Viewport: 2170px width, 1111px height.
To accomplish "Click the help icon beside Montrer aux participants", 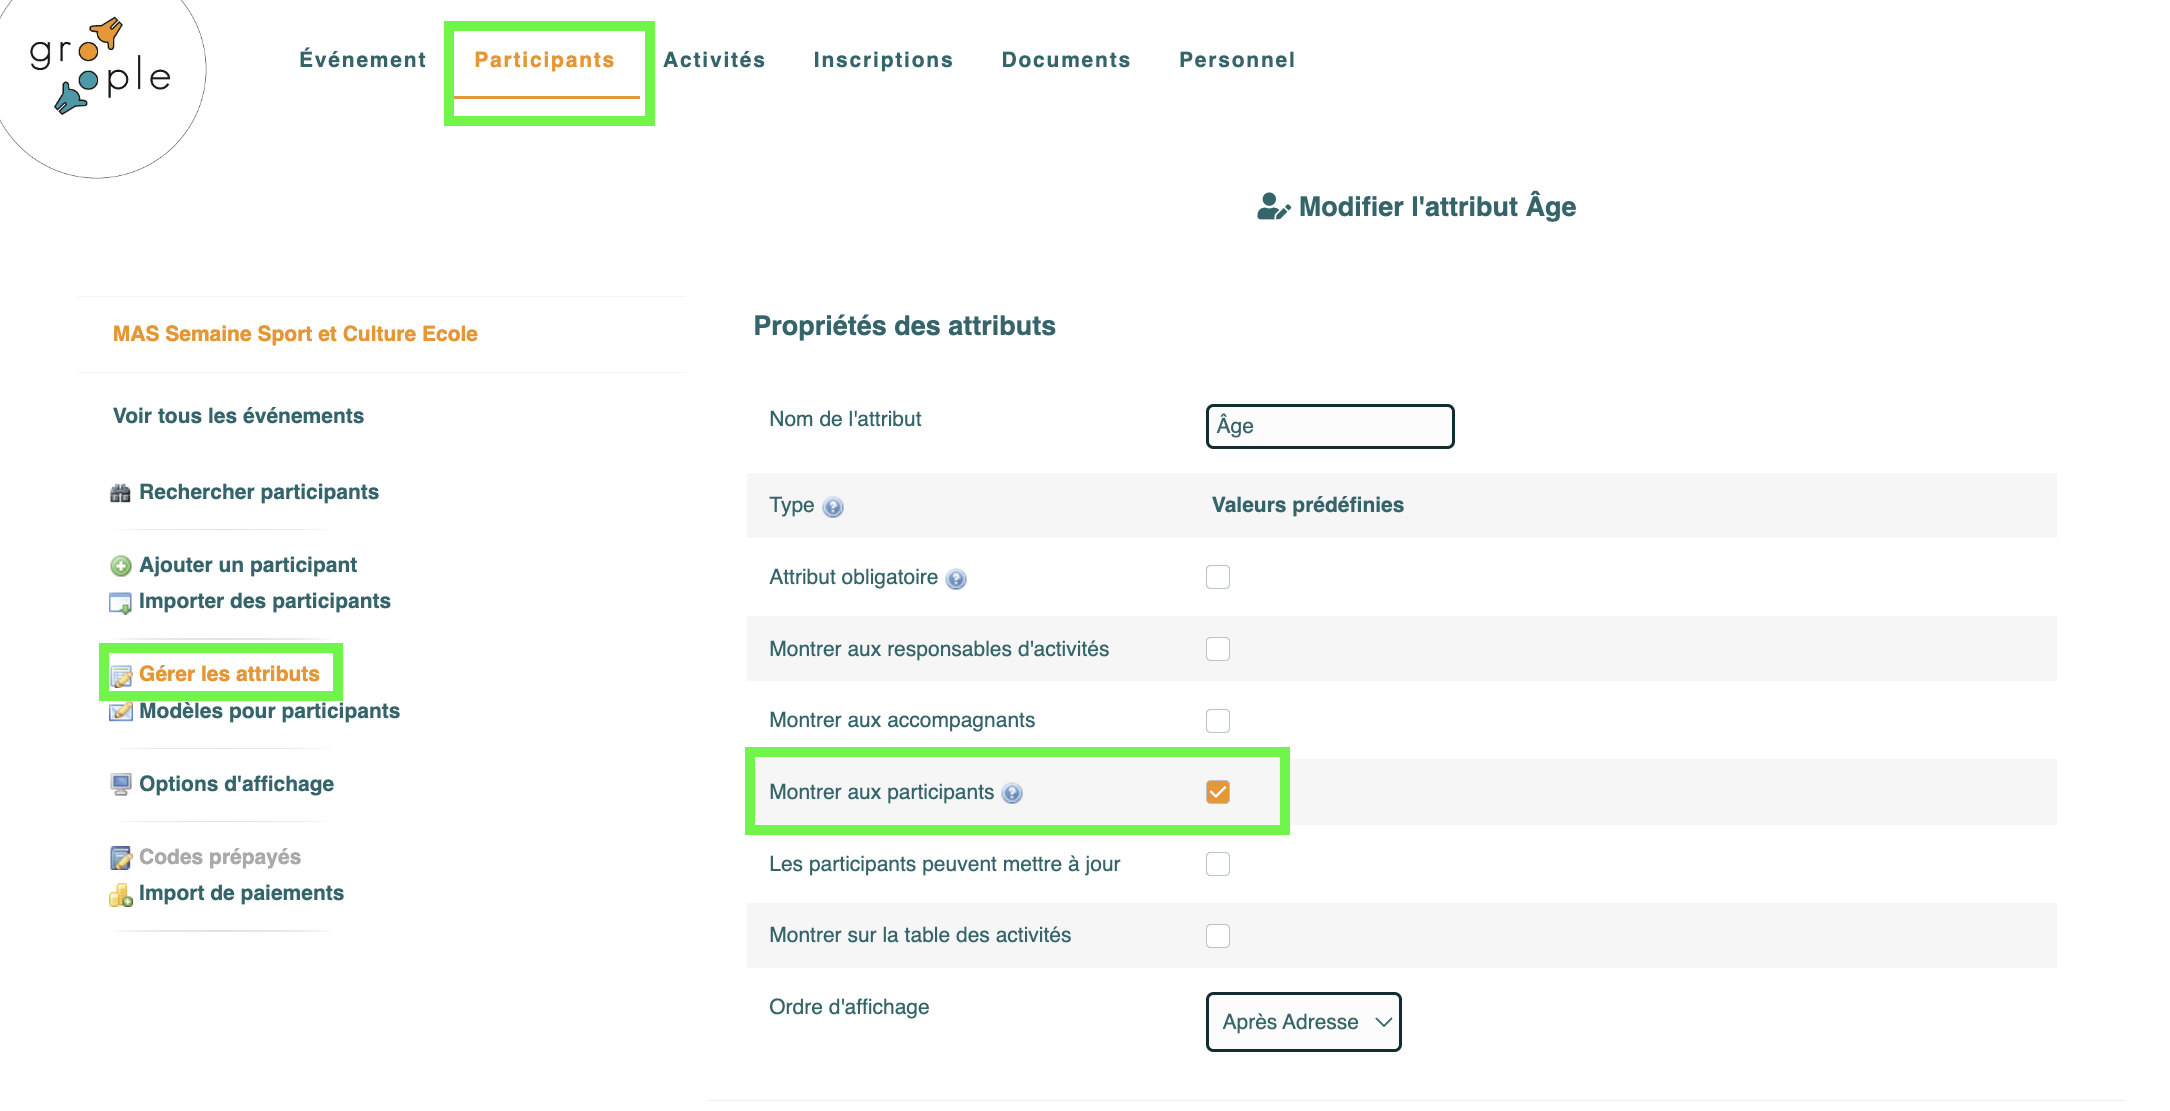I will coord(1012,793).
